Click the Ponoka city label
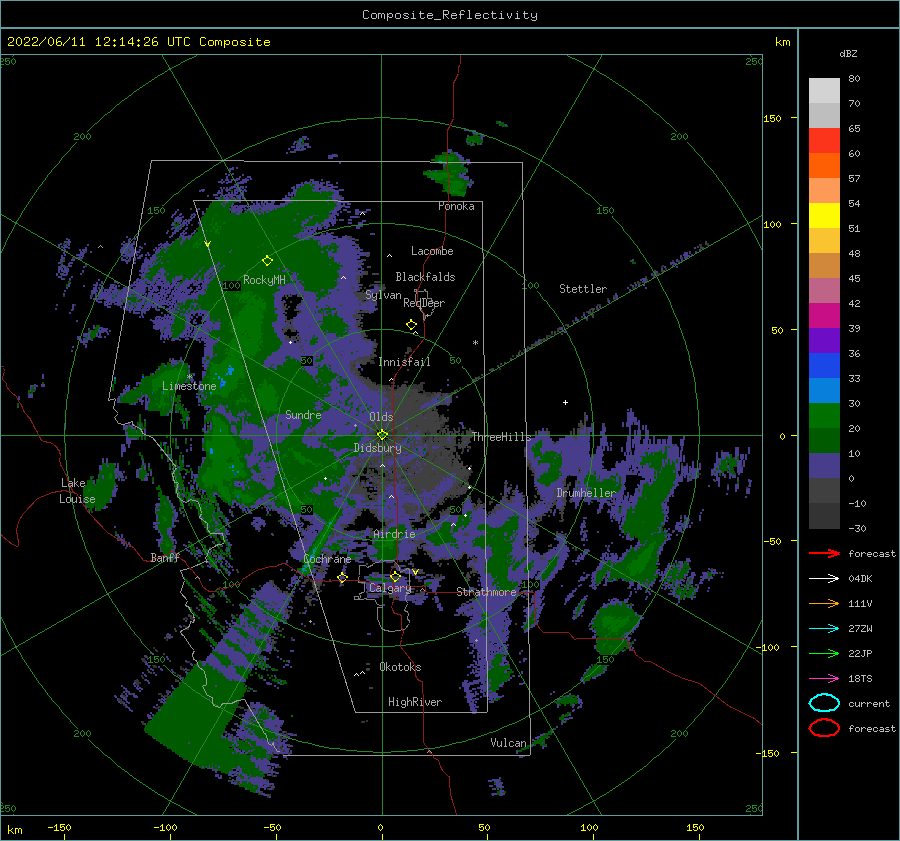The width and height of the screenshot is (900, 841). [x=456, y=206]
